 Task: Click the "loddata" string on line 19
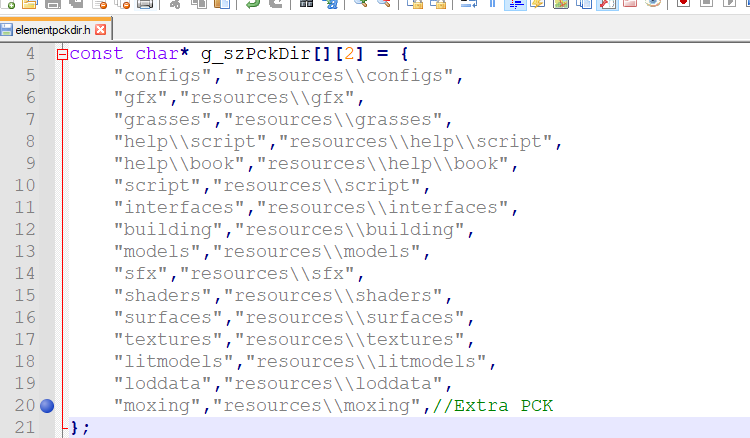point(163,383)
